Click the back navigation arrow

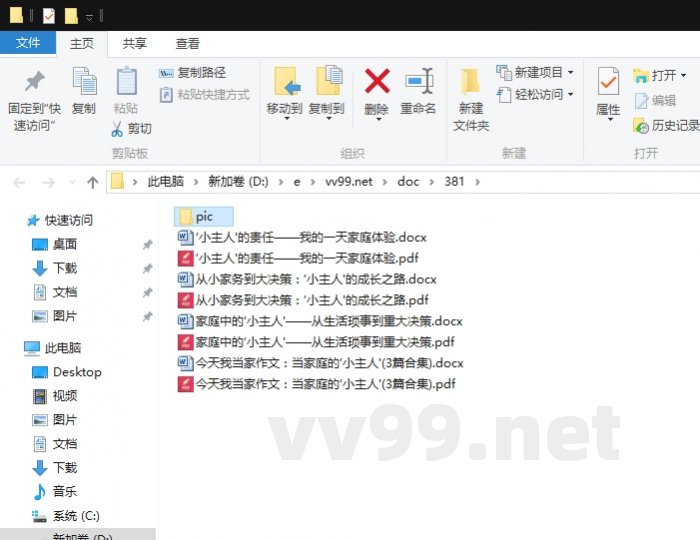pyautogui.click(x=19, y=183)
